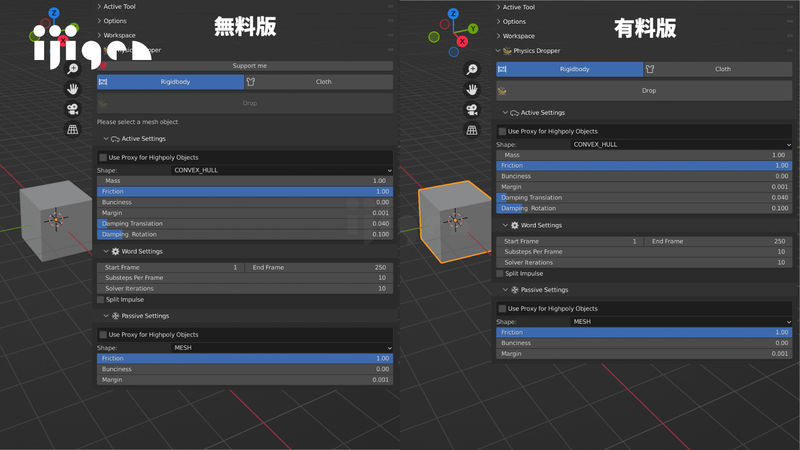
Task: Enable Use Proxy under left Passive Settings
Action: pyautogui.click(x=103, y=335)
